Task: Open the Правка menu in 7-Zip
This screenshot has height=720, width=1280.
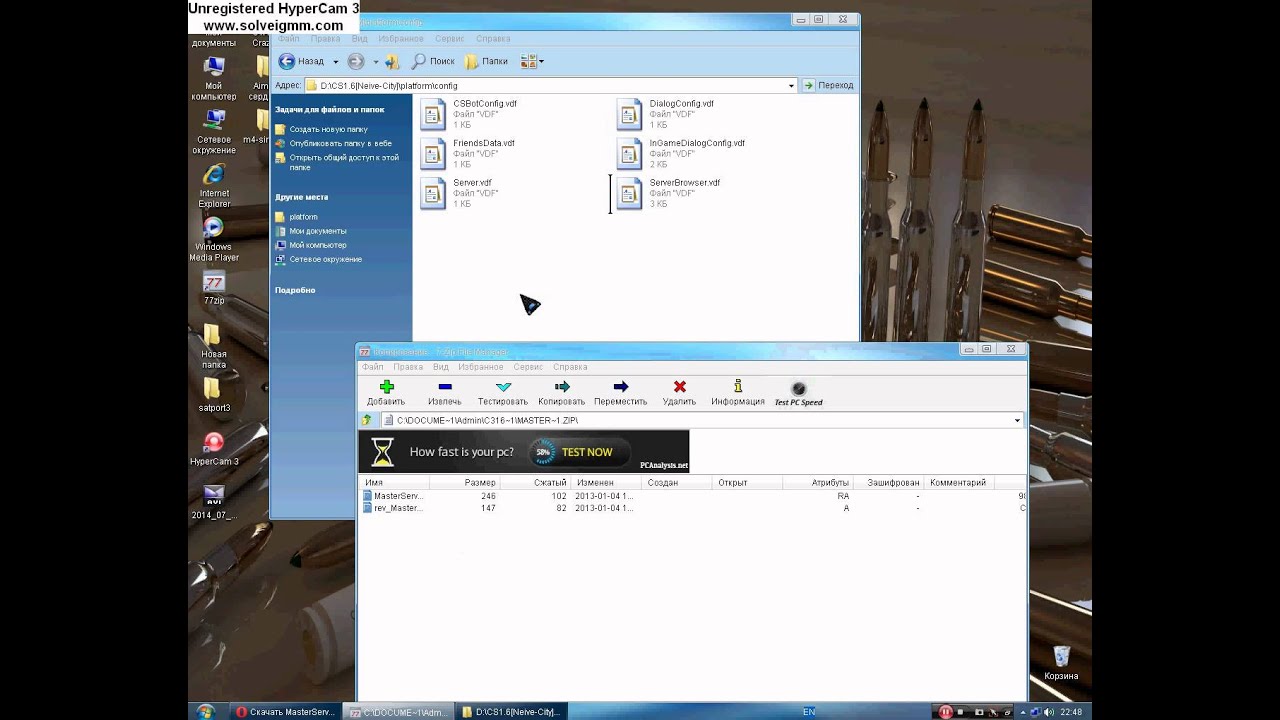Action: tap(408, 367)
